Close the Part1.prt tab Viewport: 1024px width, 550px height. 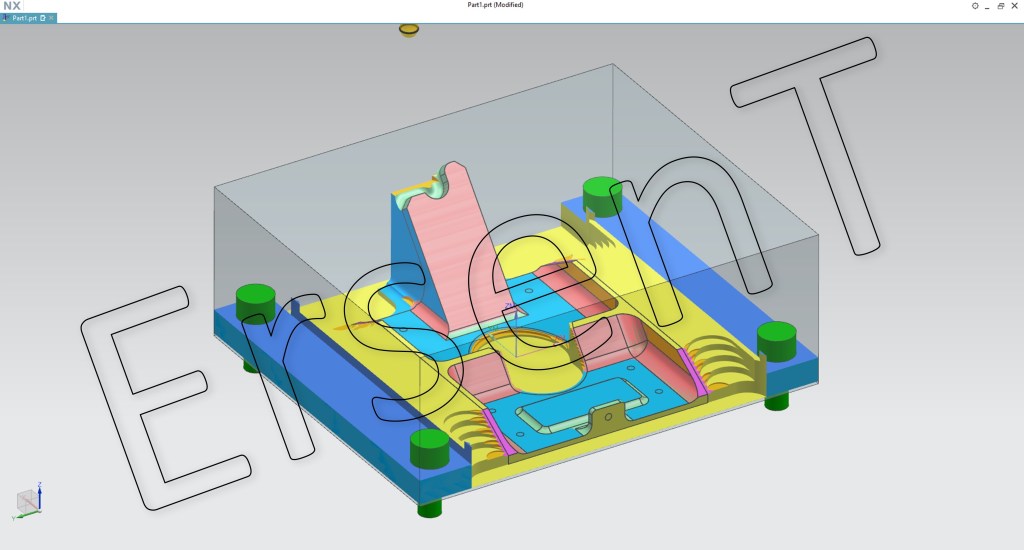click(x=51, y=18)
